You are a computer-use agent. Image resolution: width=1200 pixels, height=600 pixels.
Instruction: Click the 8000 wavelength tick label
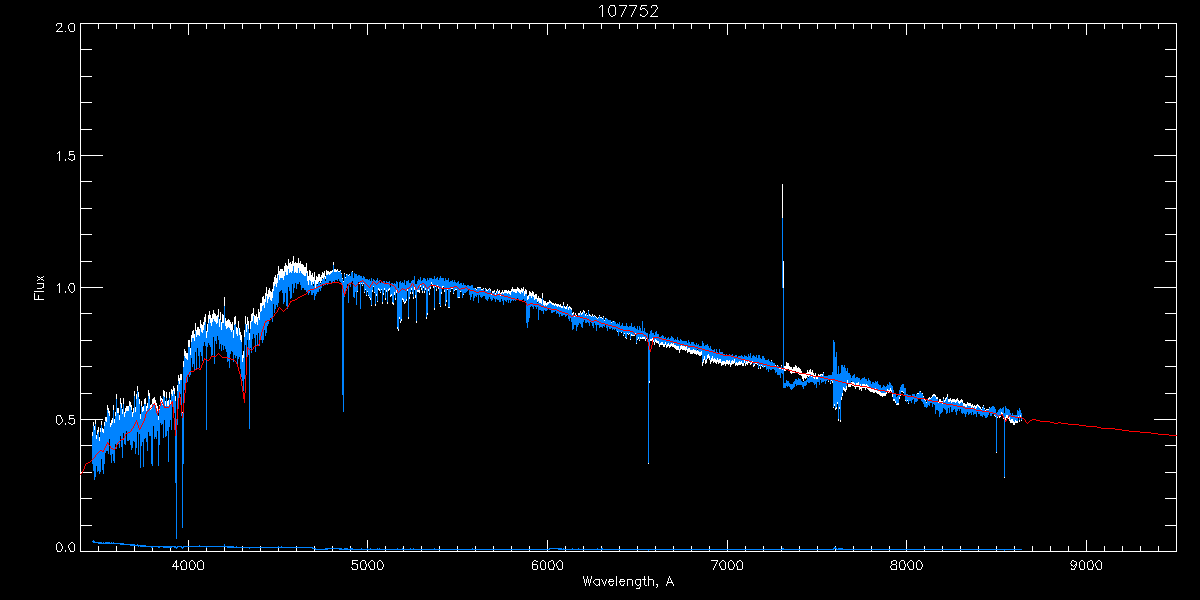(907, 565)
